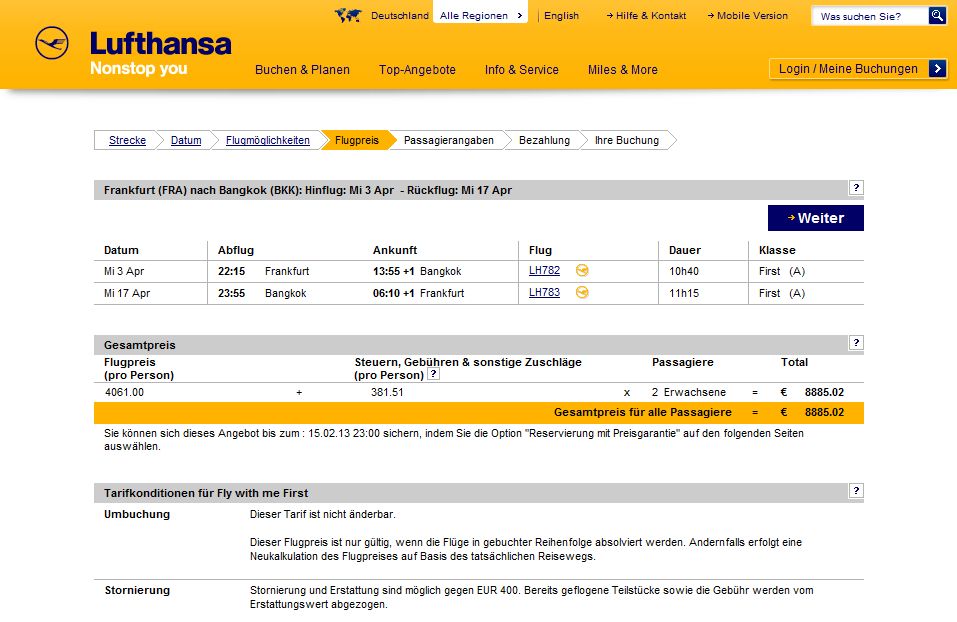Click the search magnifier icon

click(x=937, y=15)
